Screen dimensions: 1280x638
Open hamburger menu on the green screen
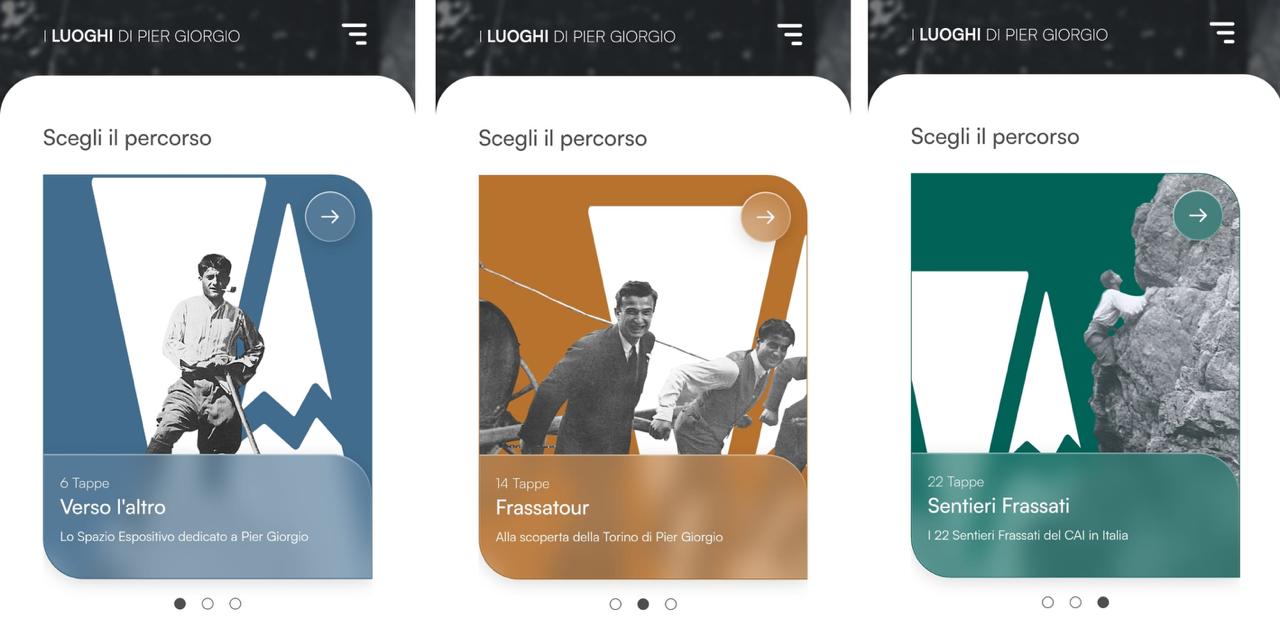click(x=1222, y=32)
